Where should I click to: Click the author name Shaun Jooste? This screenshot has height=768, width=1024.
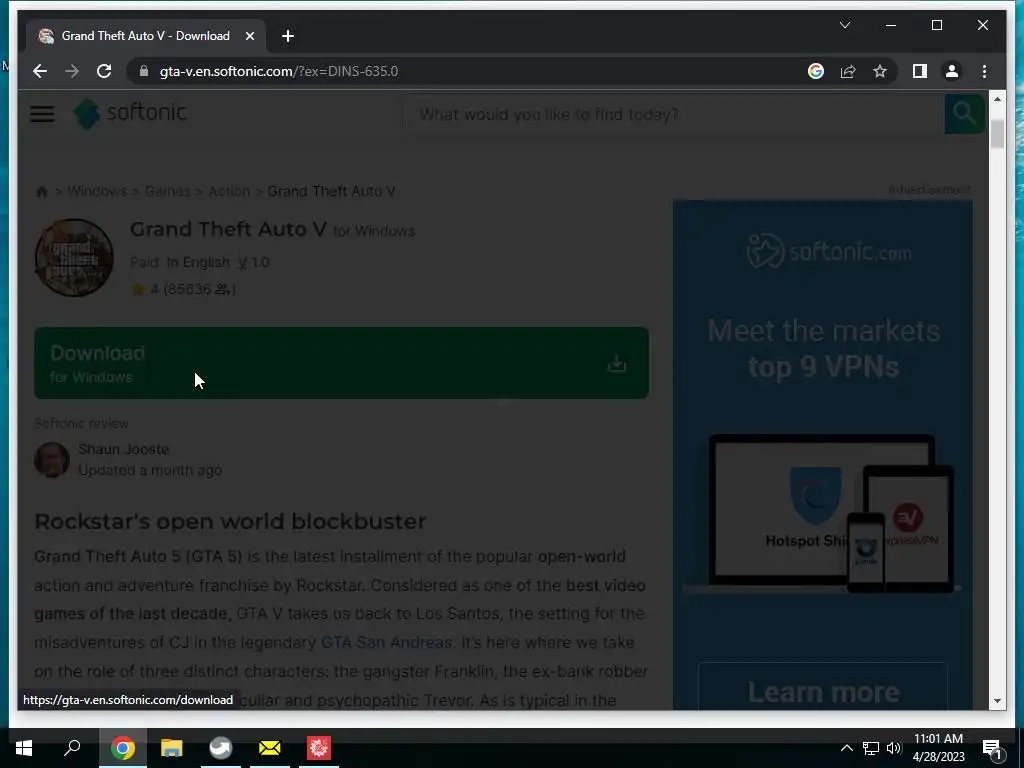tap(123, 449)
